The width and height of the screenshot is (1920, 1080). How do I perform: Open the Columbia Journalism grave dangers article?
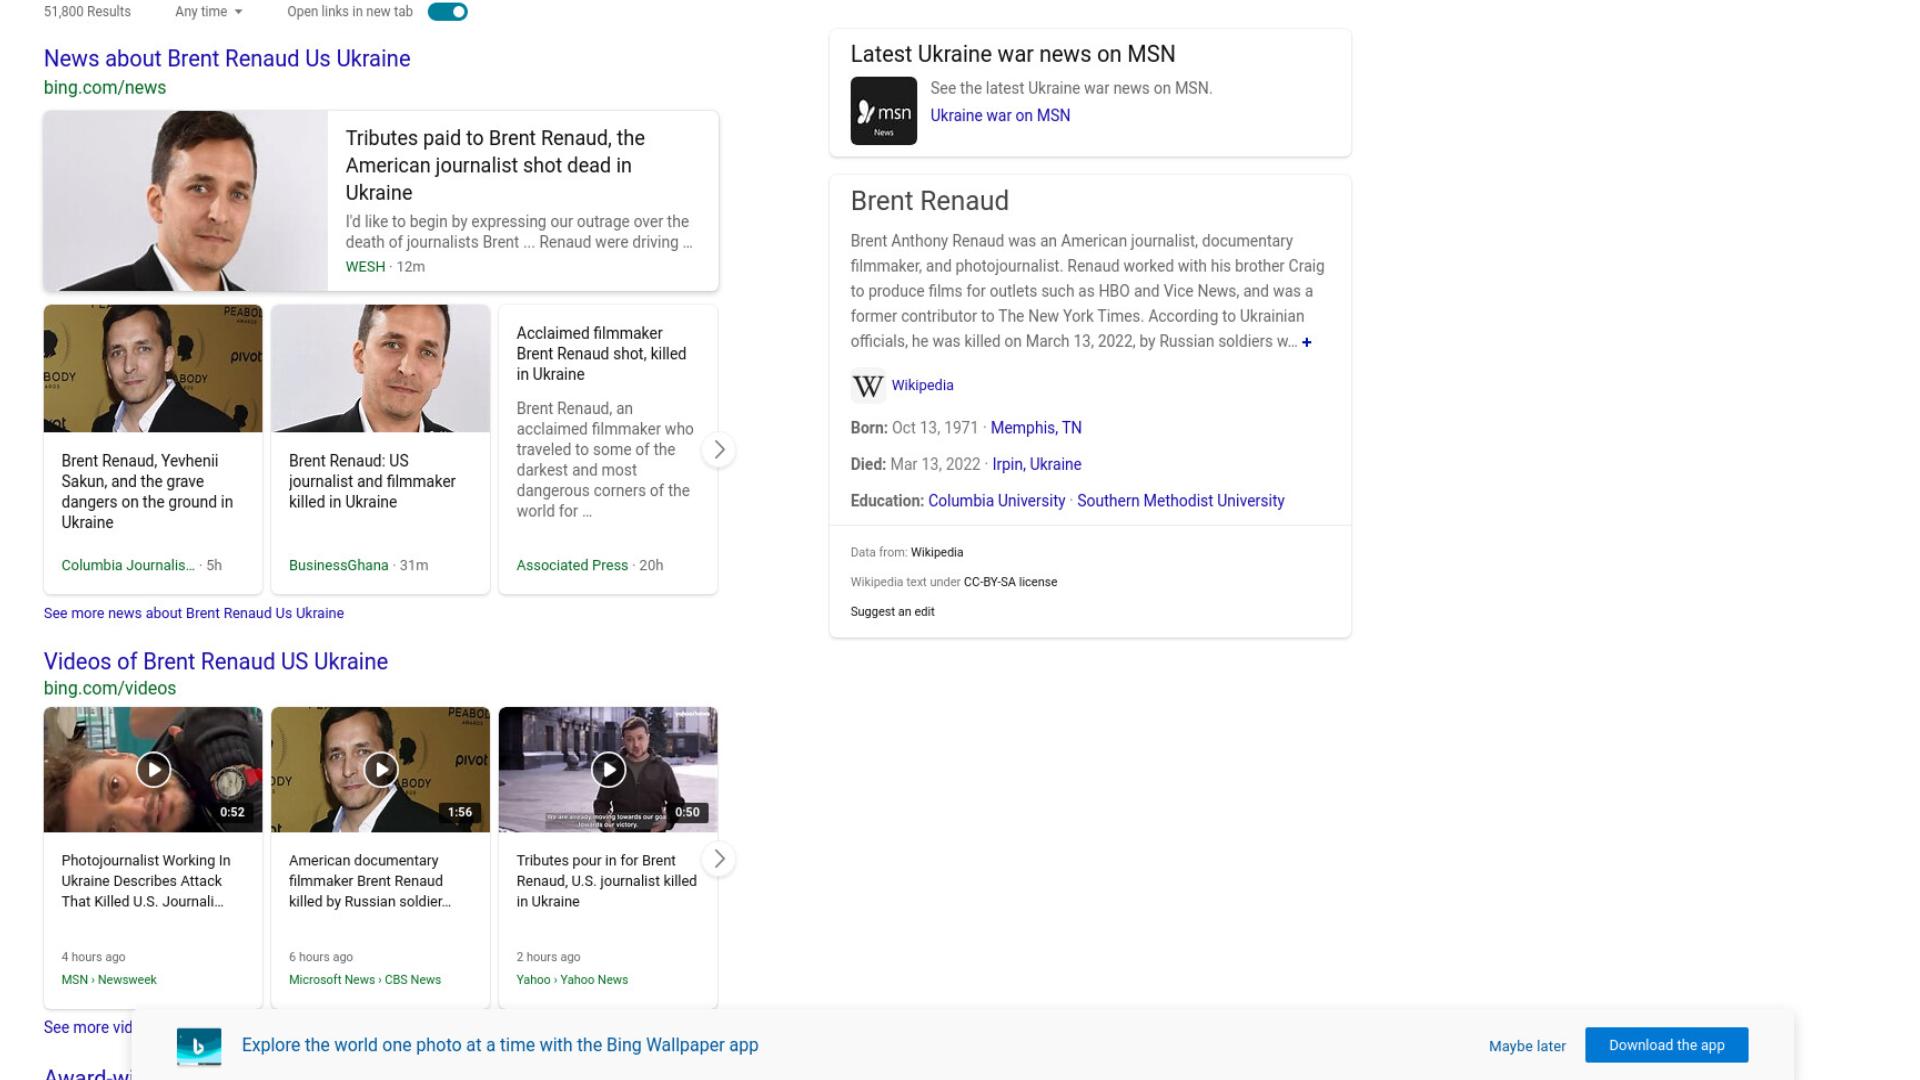[147, 491]
